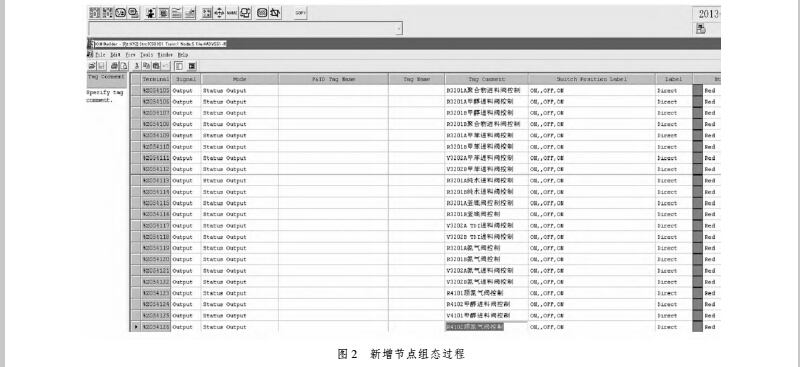Open the process alarm window icon

94,13
